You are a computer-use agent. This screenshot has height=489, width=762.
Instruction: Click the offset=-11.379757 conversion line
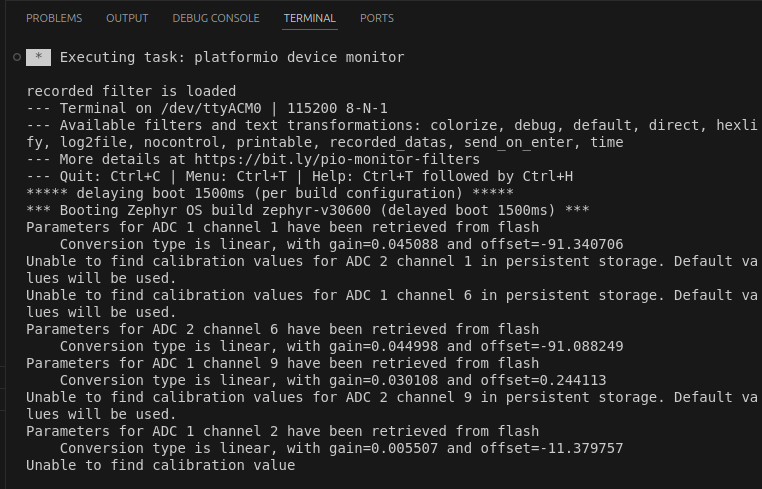(341, 448)
